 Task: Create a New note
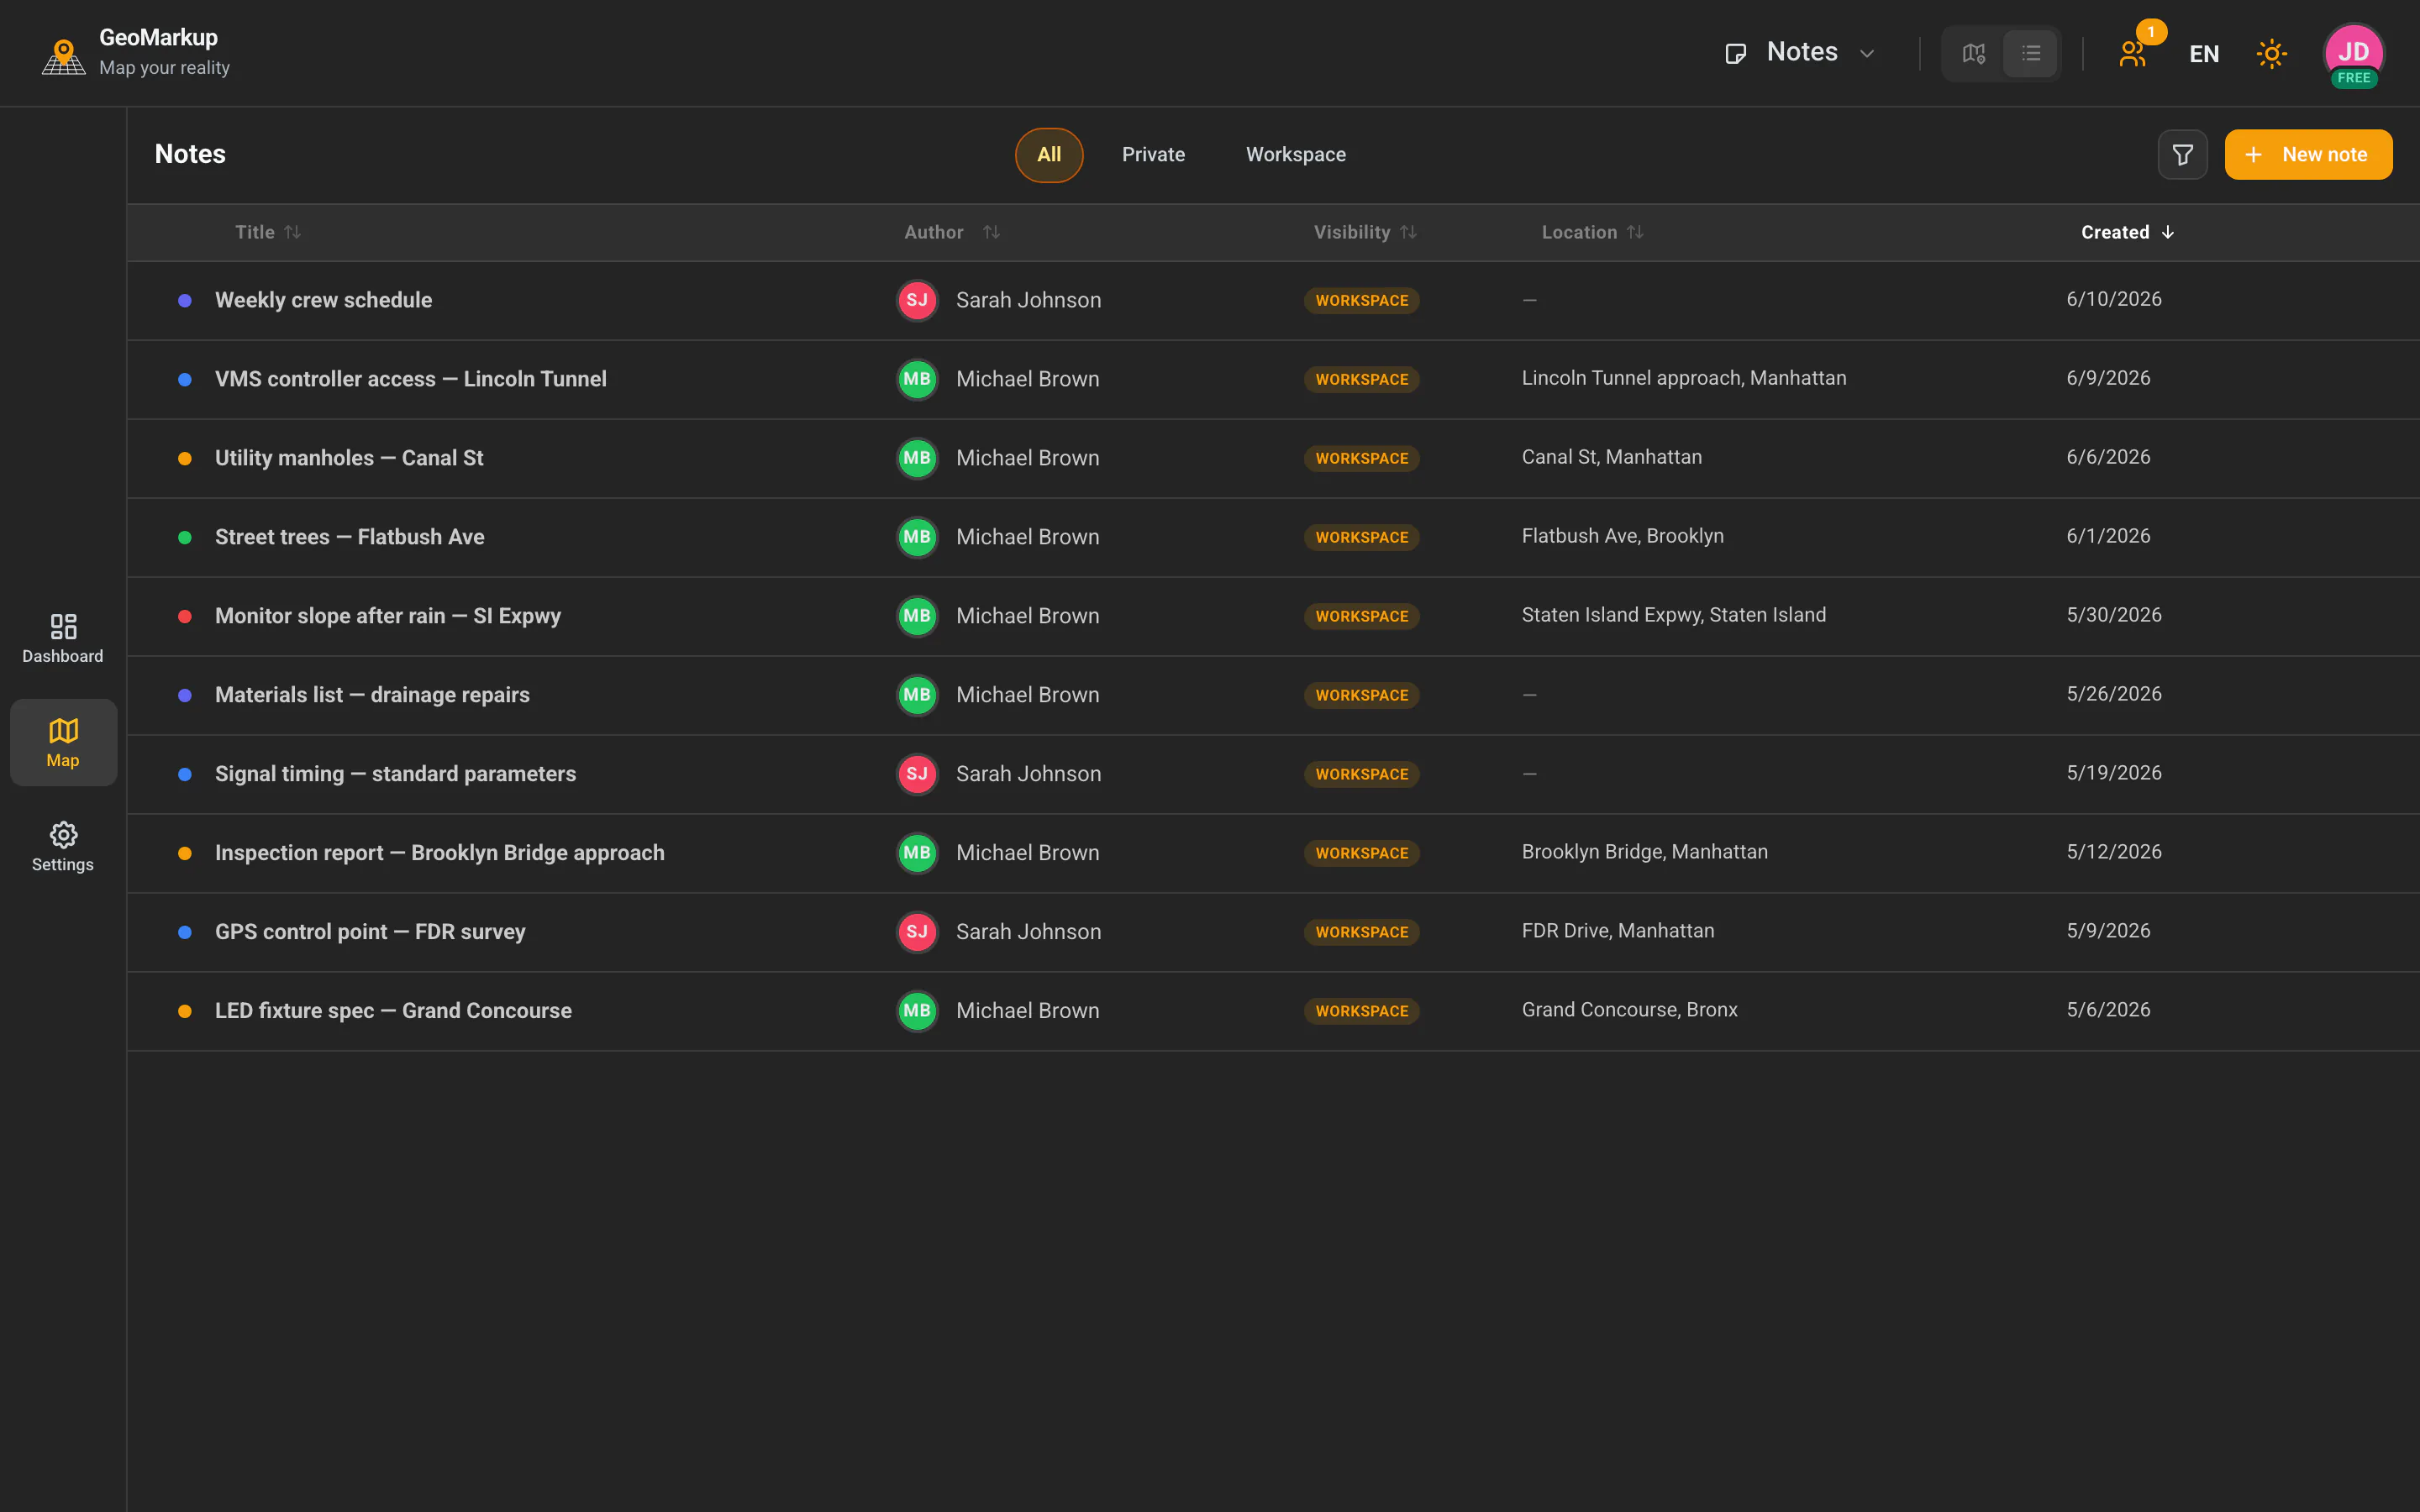(x=2308, y=155)
